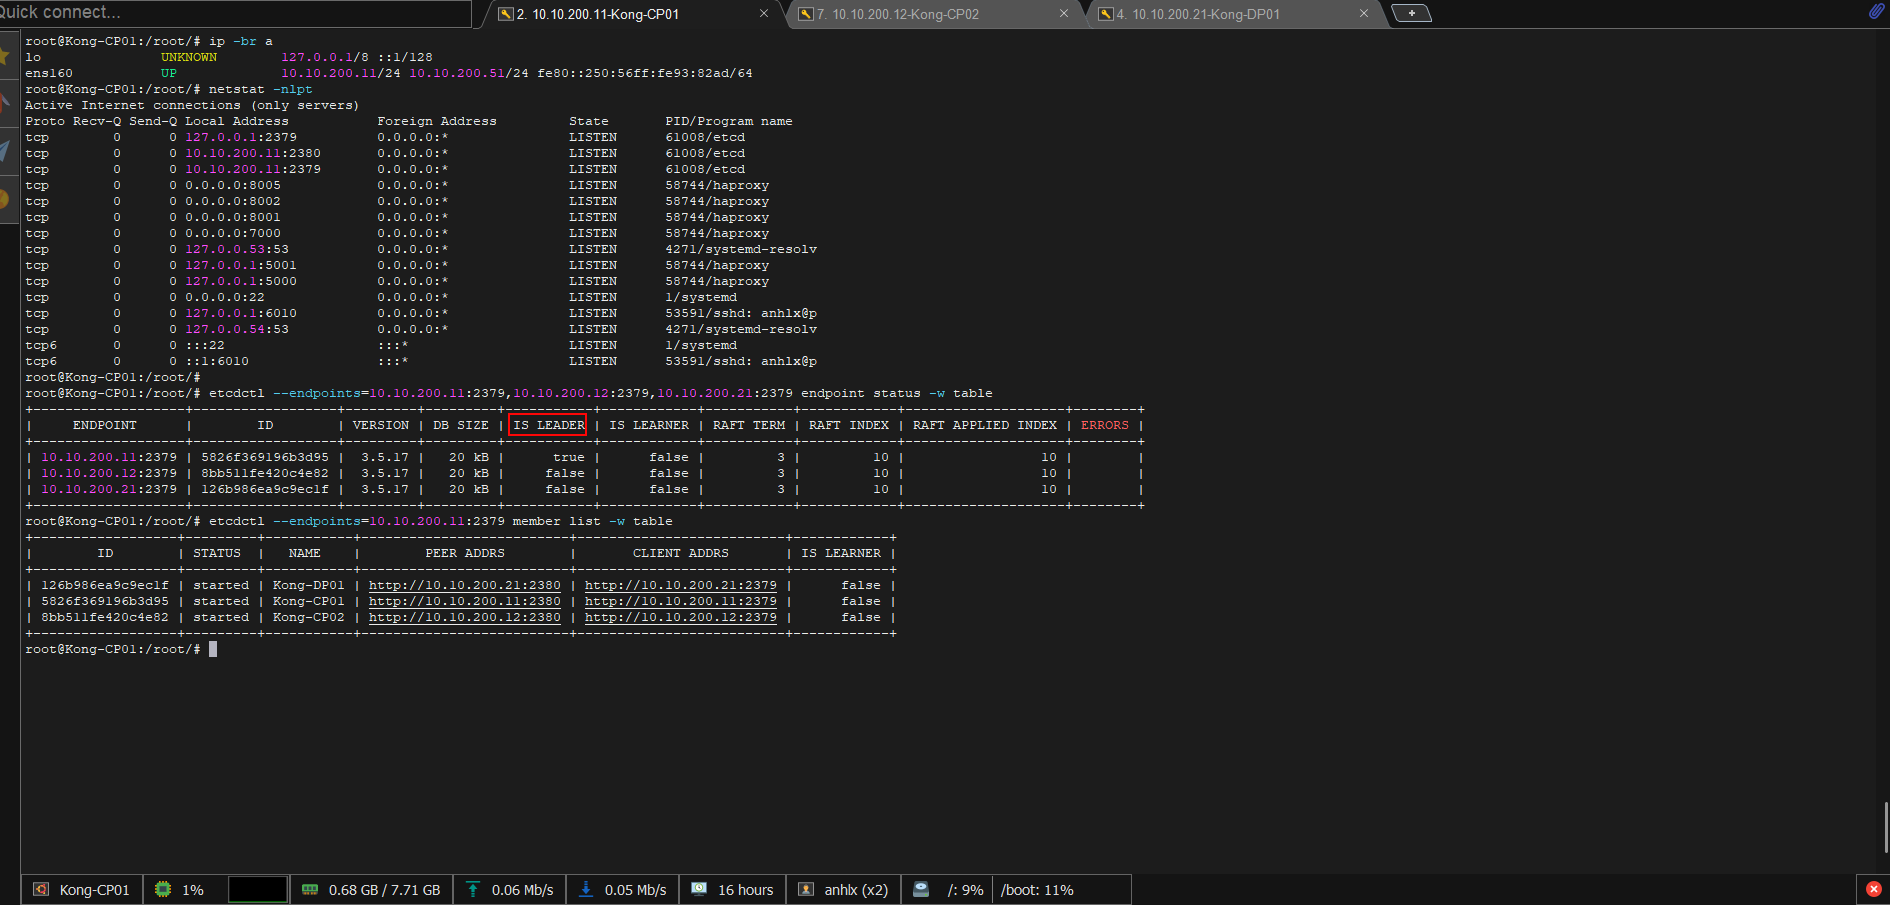Click the uptime monitor icon beside 16 hours
Image resolution: width=1890 pixels, height=905 pixels.
pyautogui.click(x=699, y=889)
